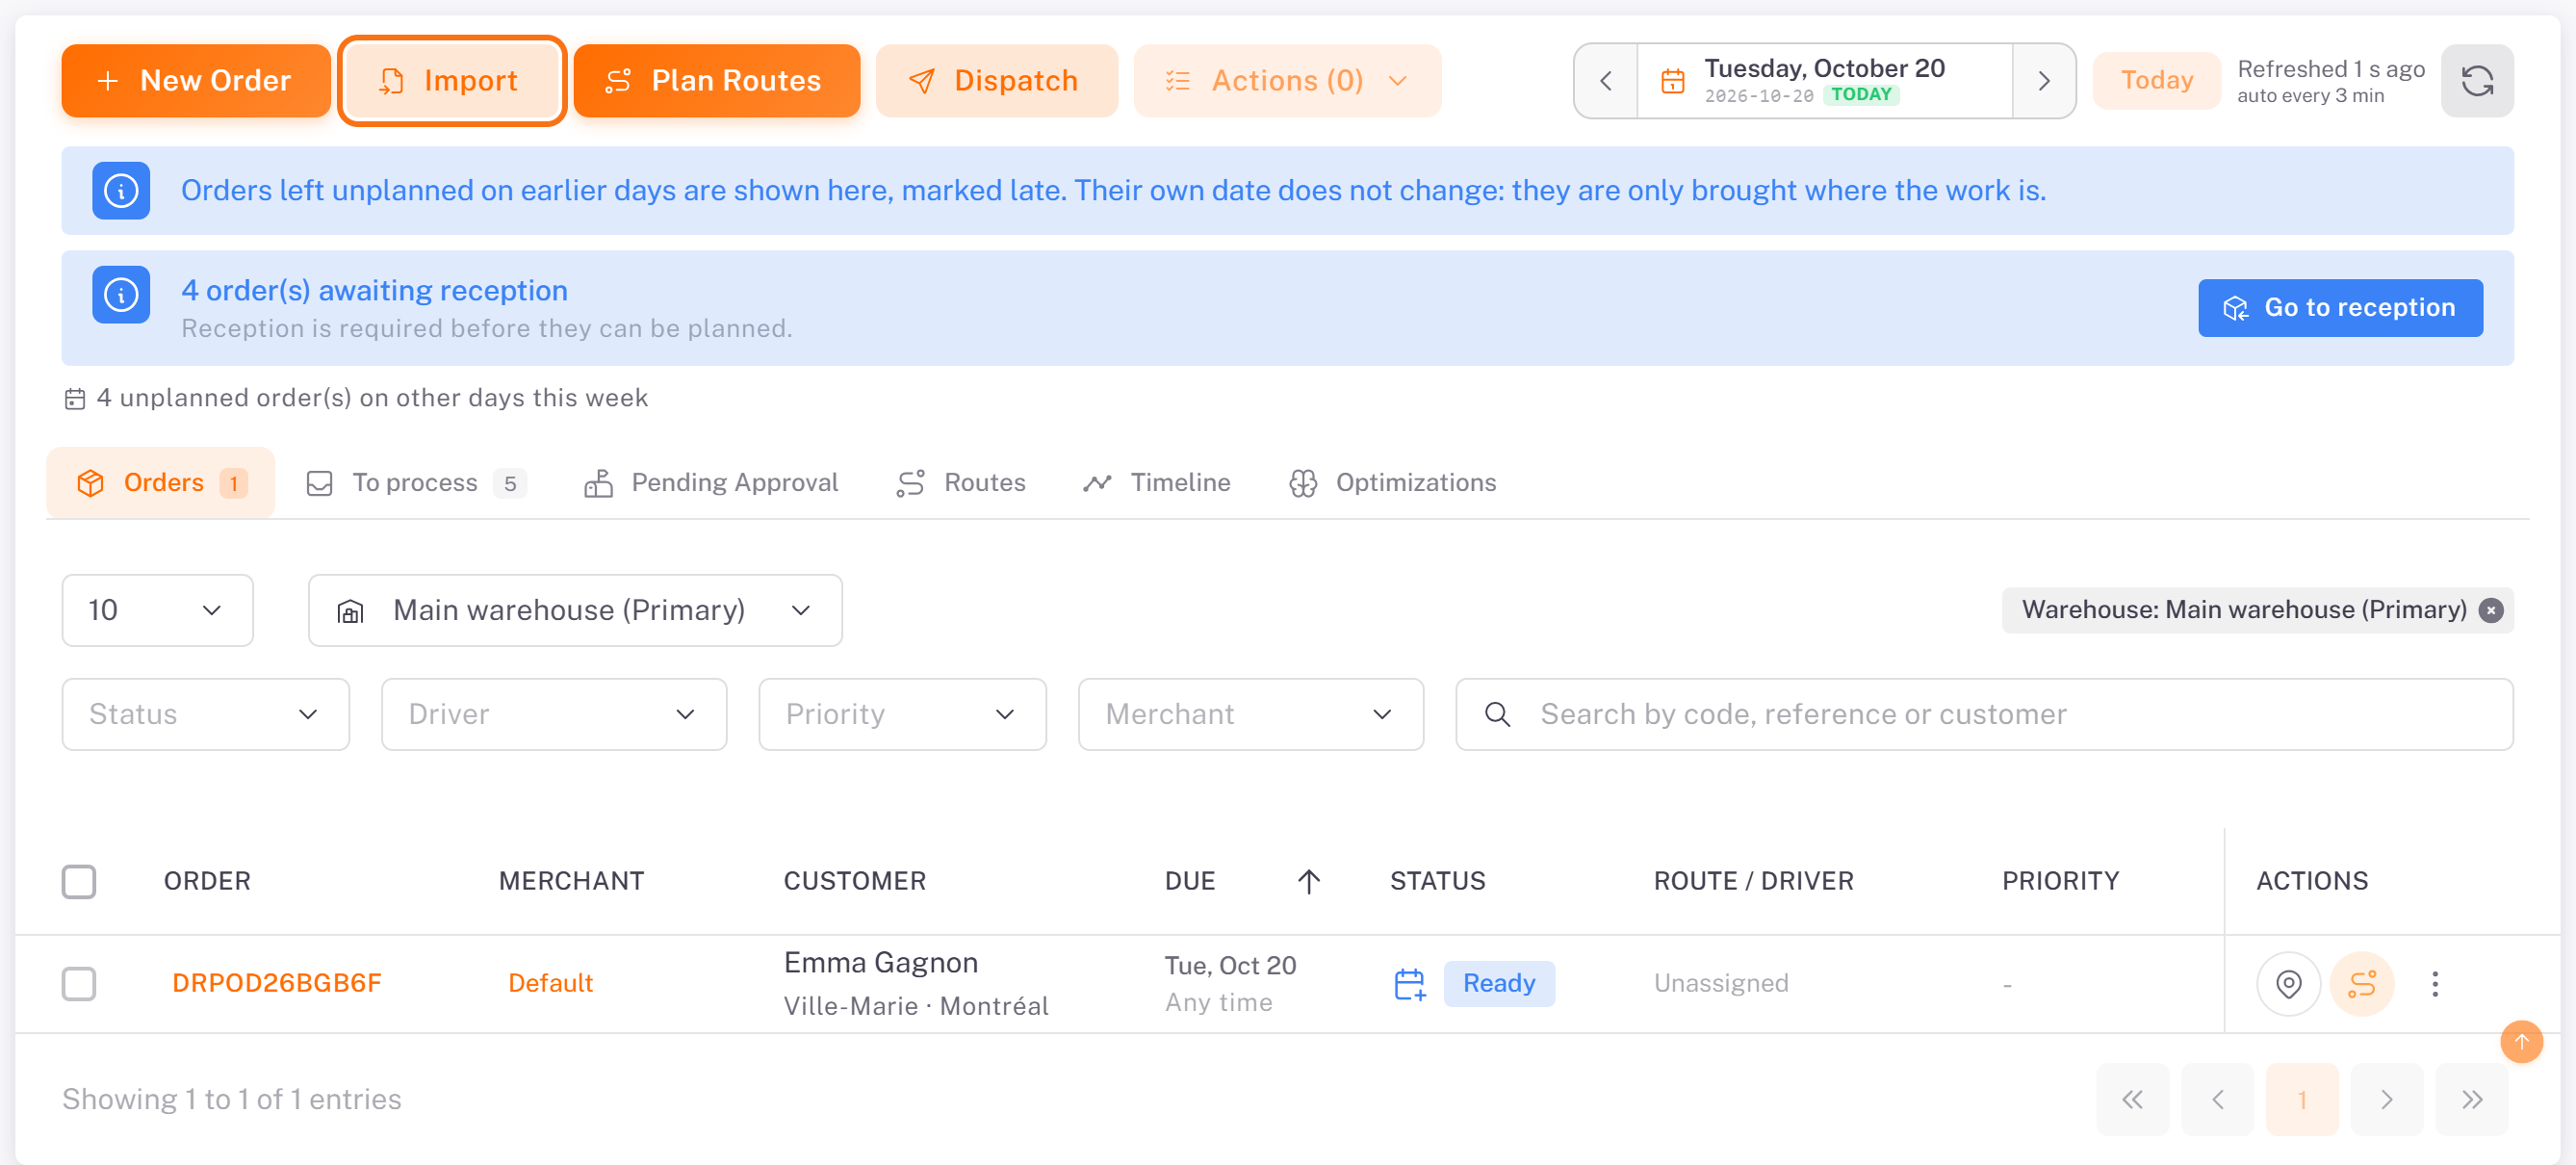
Task: Click the info icon in the awaiting reception banner
Action: (x=121, y=295)
